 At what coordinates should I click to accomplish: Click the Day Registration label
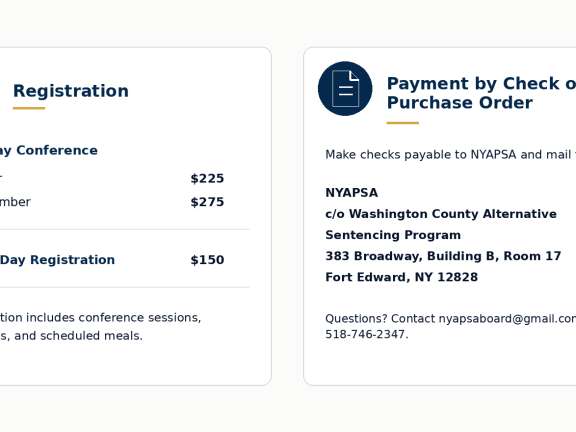point(57,260)
